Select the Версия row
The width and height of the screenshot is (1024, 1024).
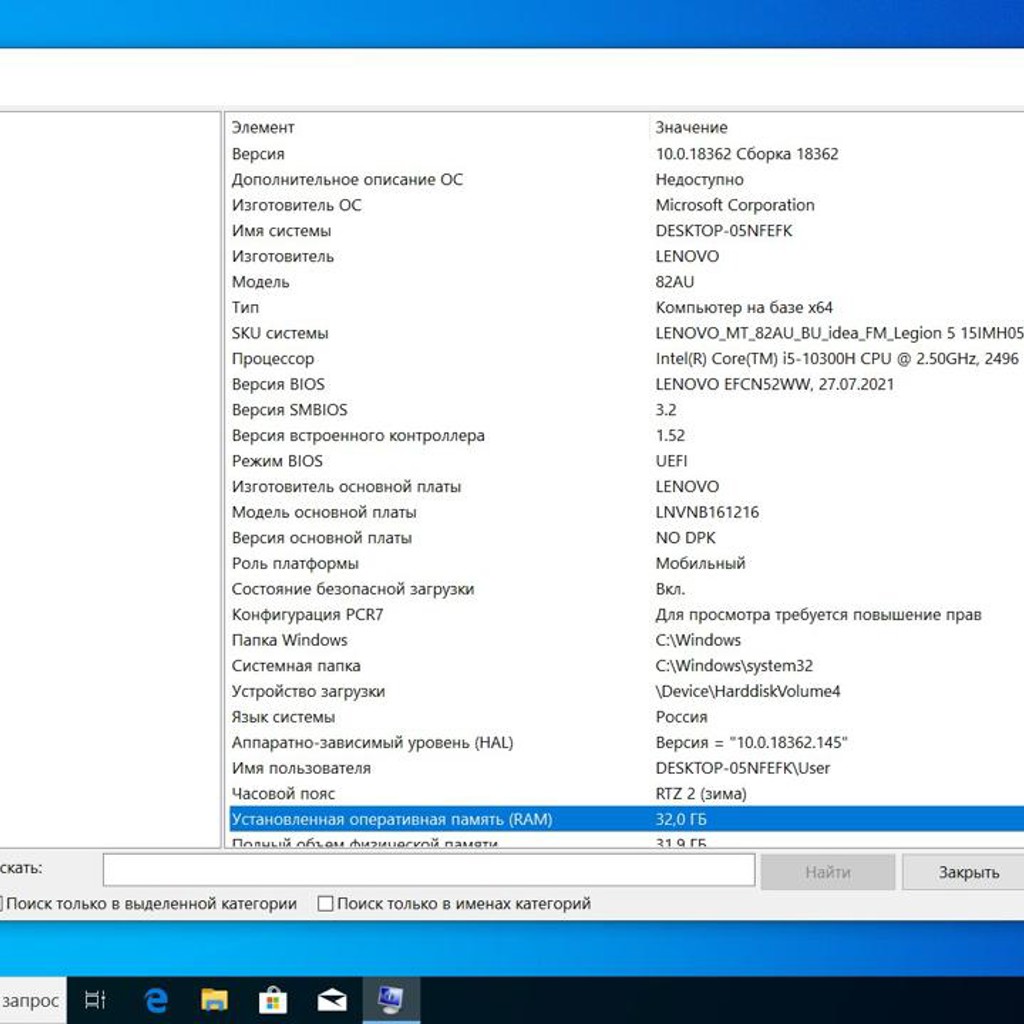tap(627, 154)
